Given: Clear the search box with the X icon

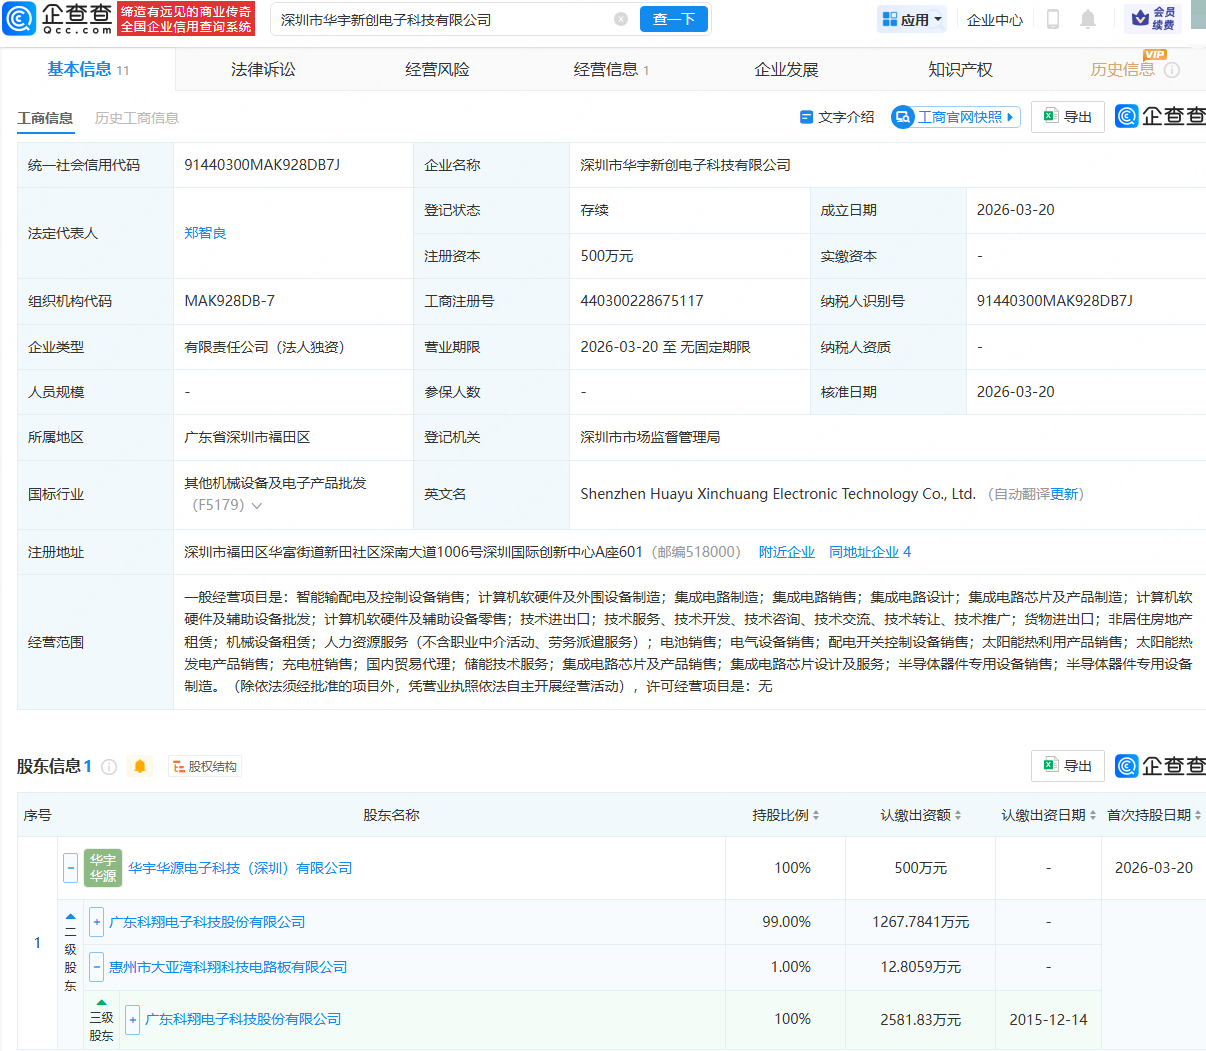Looking at the screenshot, I should coord(621,19).
